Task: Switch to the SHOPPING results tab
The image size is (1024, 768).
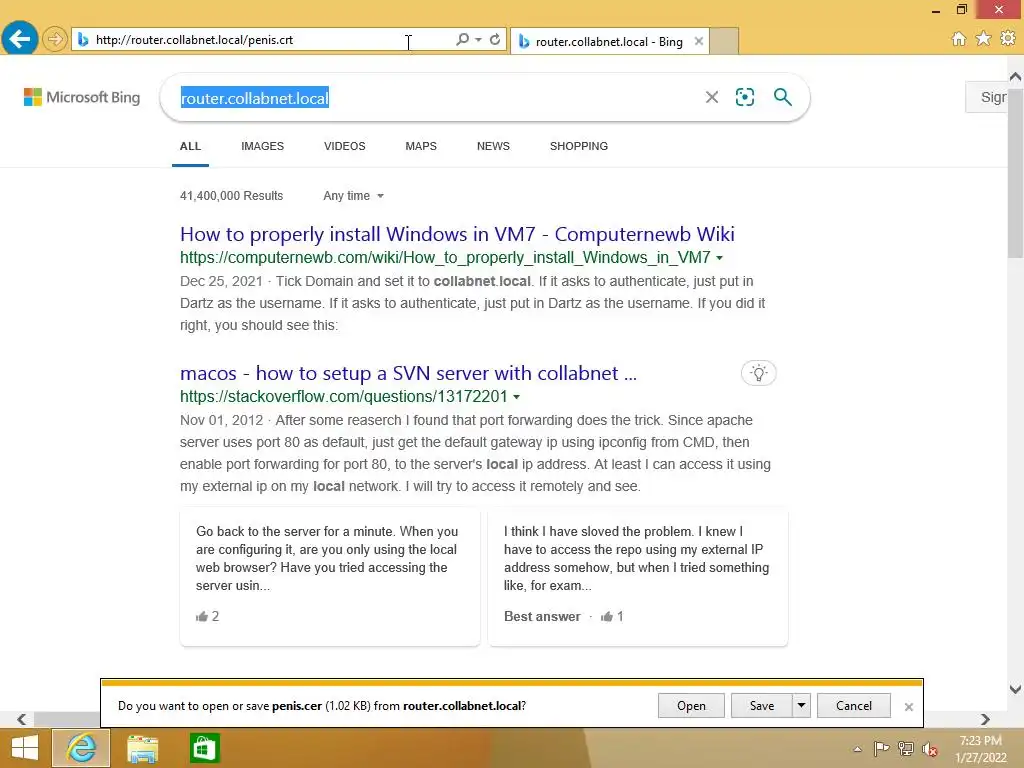Action: (579, 146)
